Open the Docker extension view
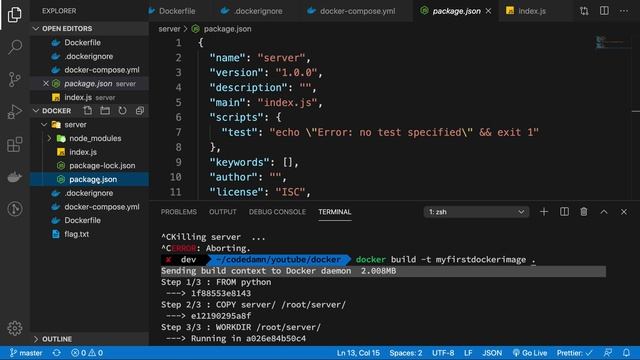The width and height of the screenshot is (640, 360). pyautogui.click(x=15, y=177)
